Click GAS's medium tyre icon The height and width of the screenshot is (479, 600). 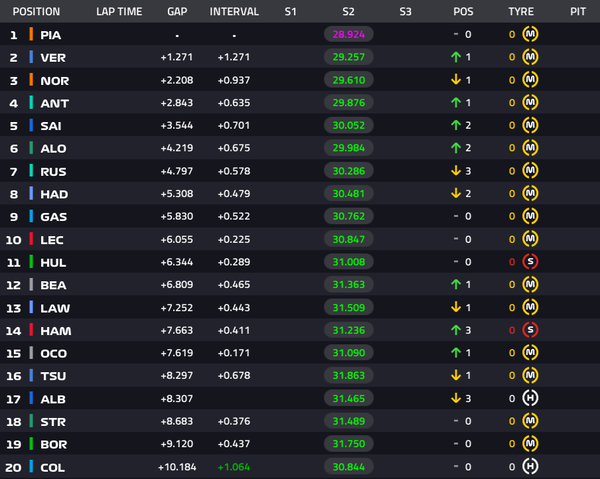(x=530, y=216)
